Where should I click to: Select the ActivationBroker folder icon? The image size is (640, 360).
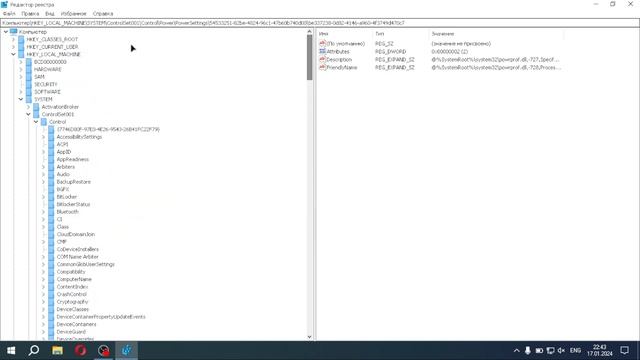coord(36,107)
